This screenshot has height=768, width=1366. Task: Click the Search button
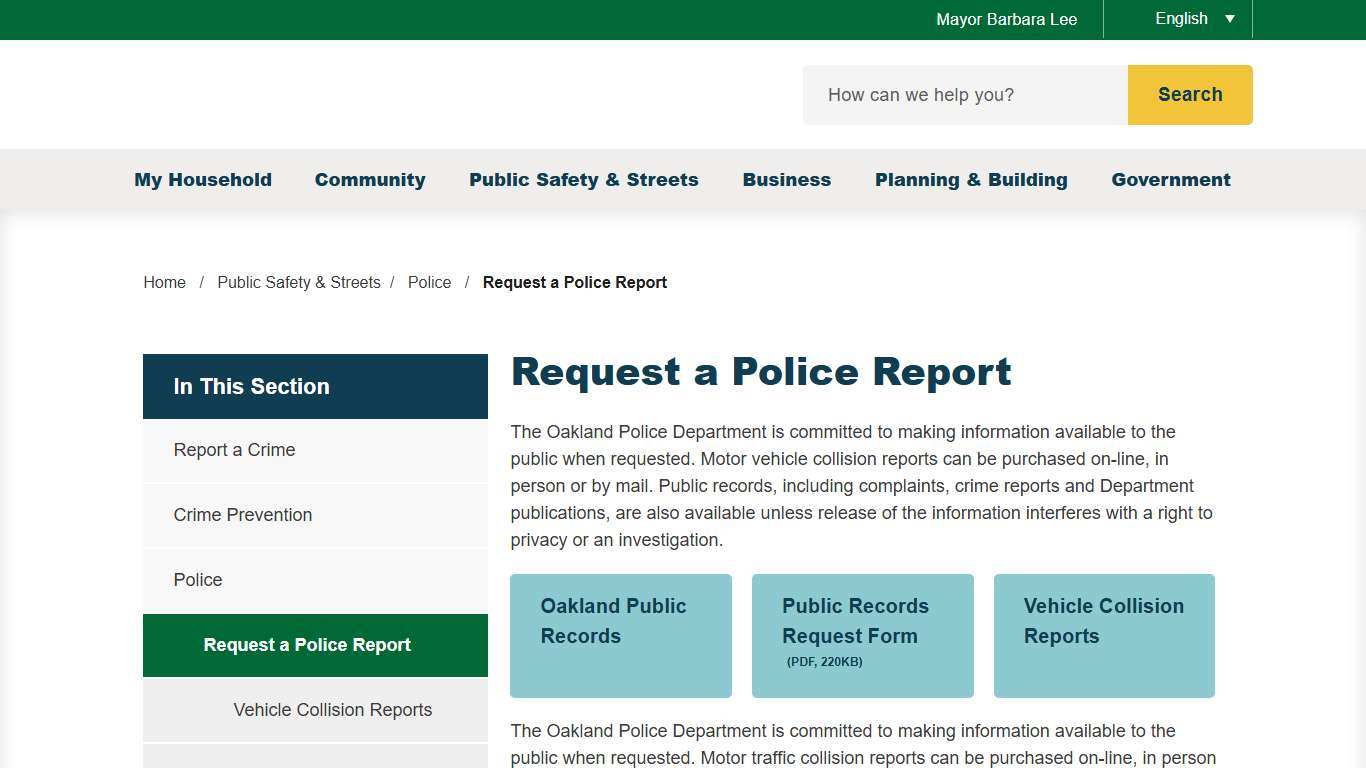1190,94
